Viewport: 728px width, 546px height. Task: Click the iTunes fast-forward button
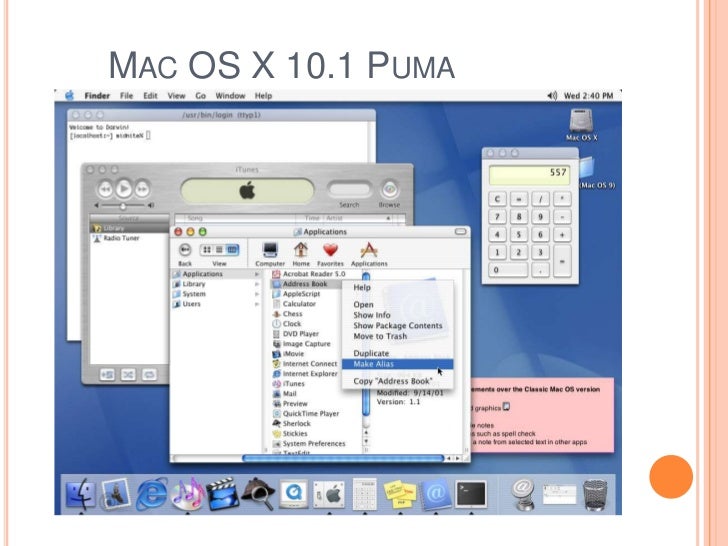(x=142, y=189)
